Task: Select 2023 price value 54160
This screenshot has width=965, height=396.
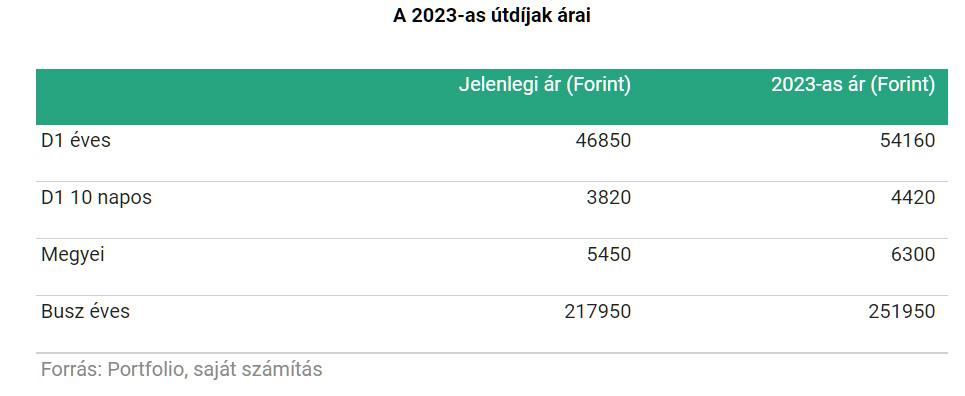Action: click(x=907, y=140)
